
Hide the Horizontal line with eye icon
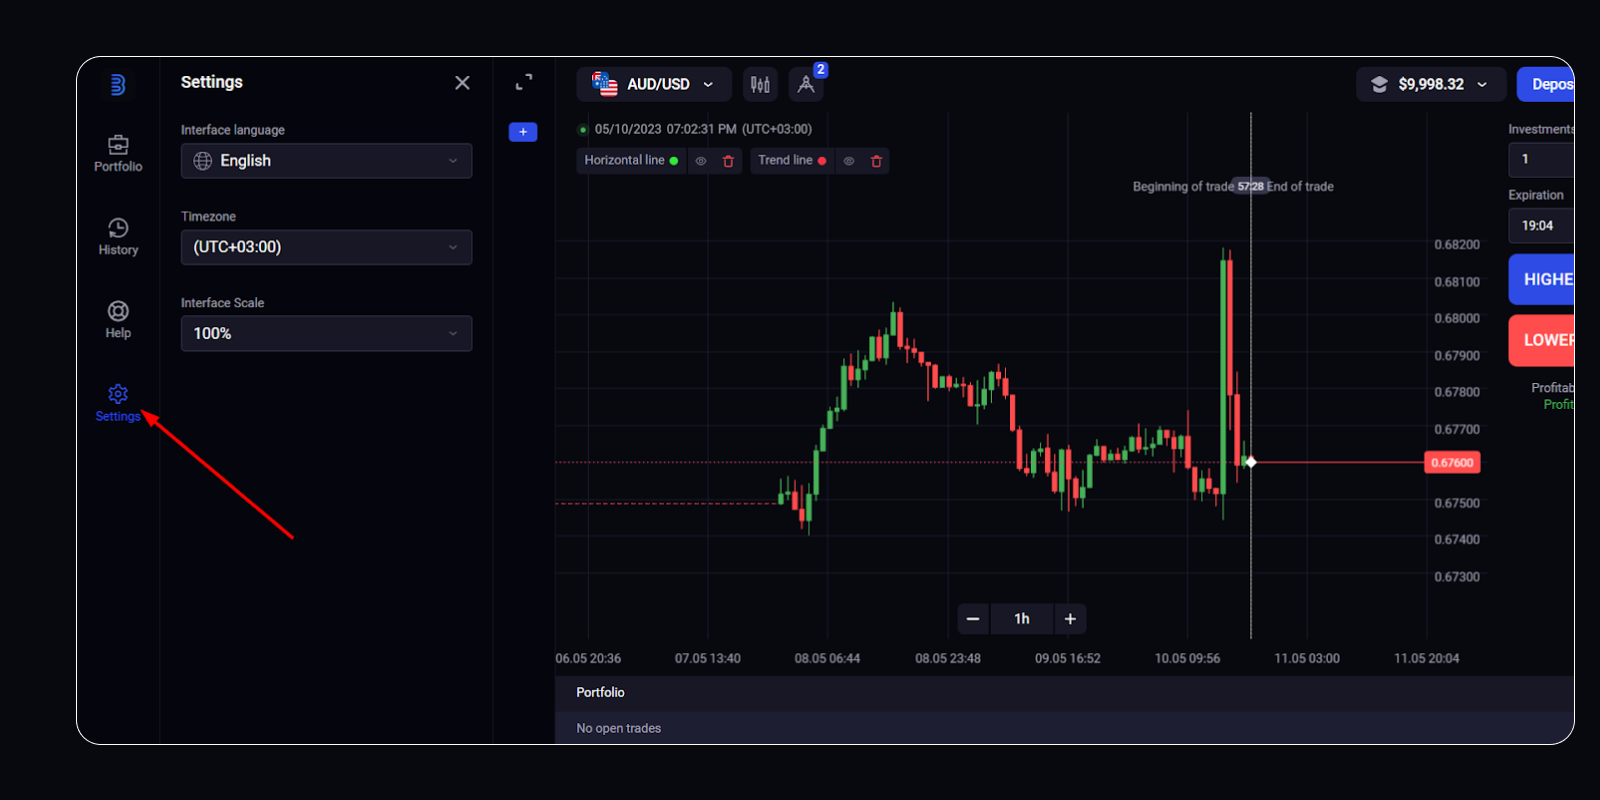[701, 161]
